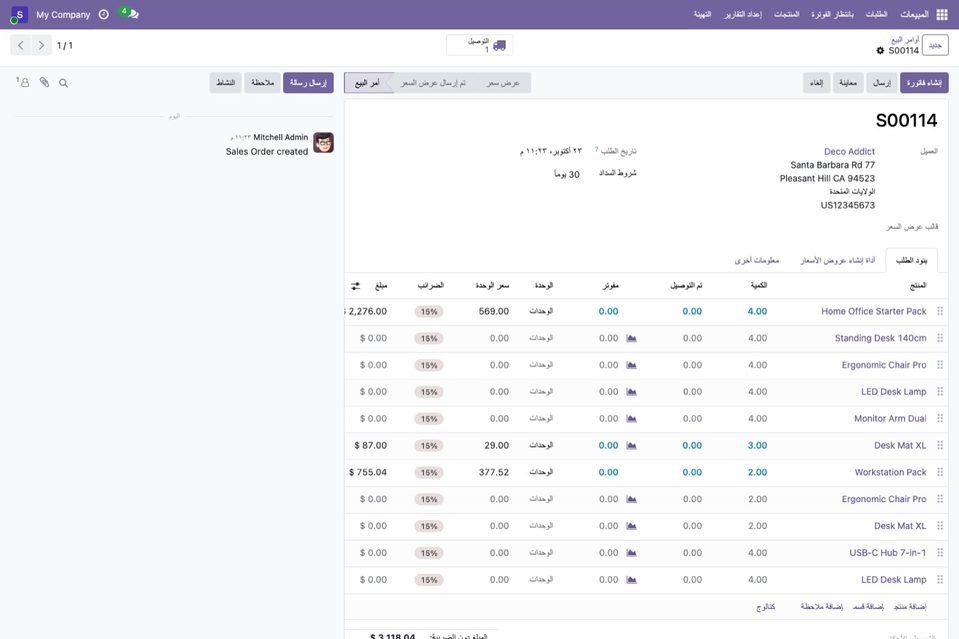
Task: Click the إضافة ملاحظة link
Action: tap(821, 607)
